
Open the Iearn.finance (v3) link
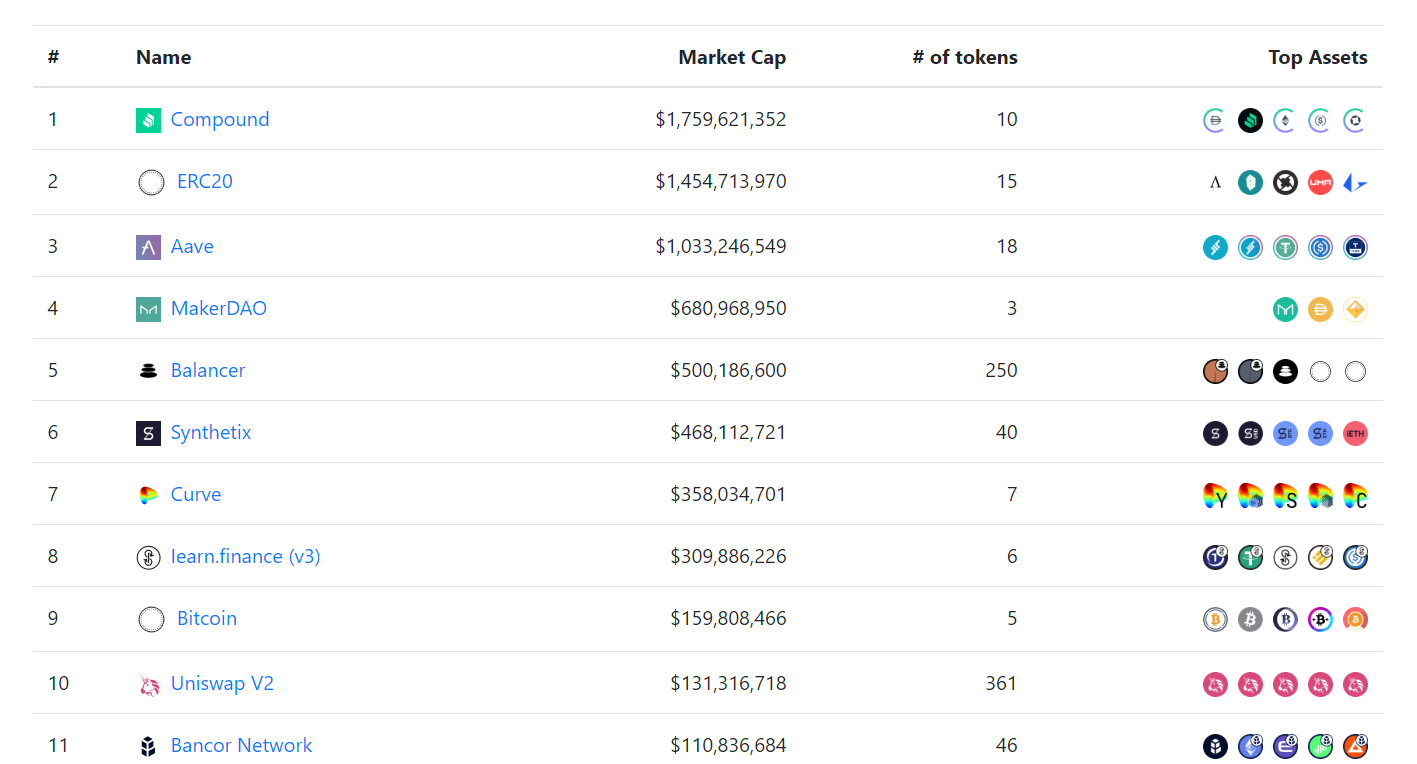(246, 556)
